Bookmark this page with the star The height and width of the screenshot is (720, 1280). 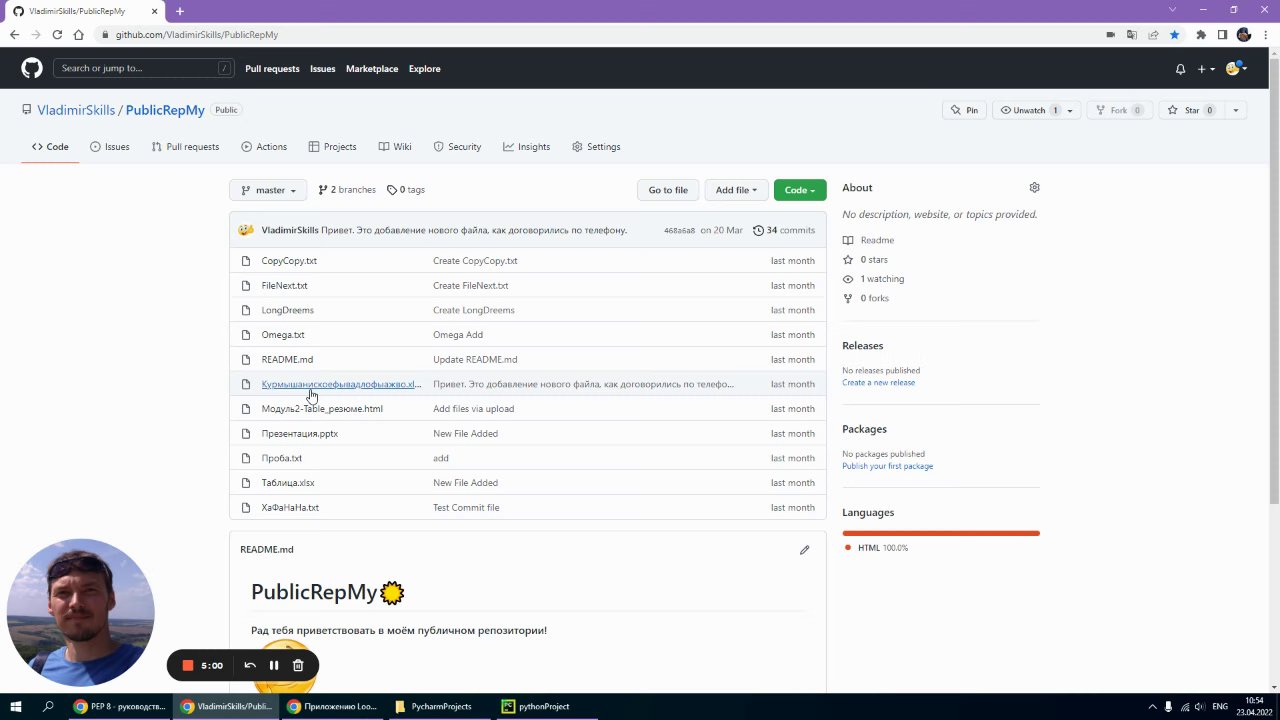pyautogui.click(x=1174, y=34)
